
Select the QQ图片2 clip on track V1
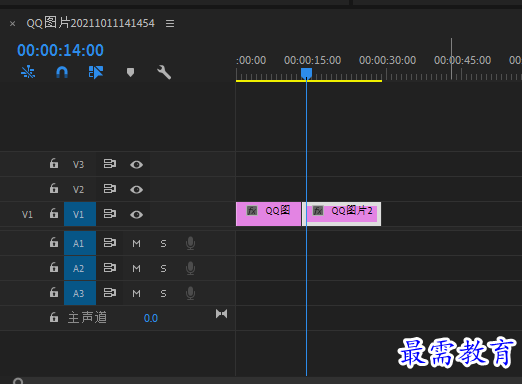342,214
